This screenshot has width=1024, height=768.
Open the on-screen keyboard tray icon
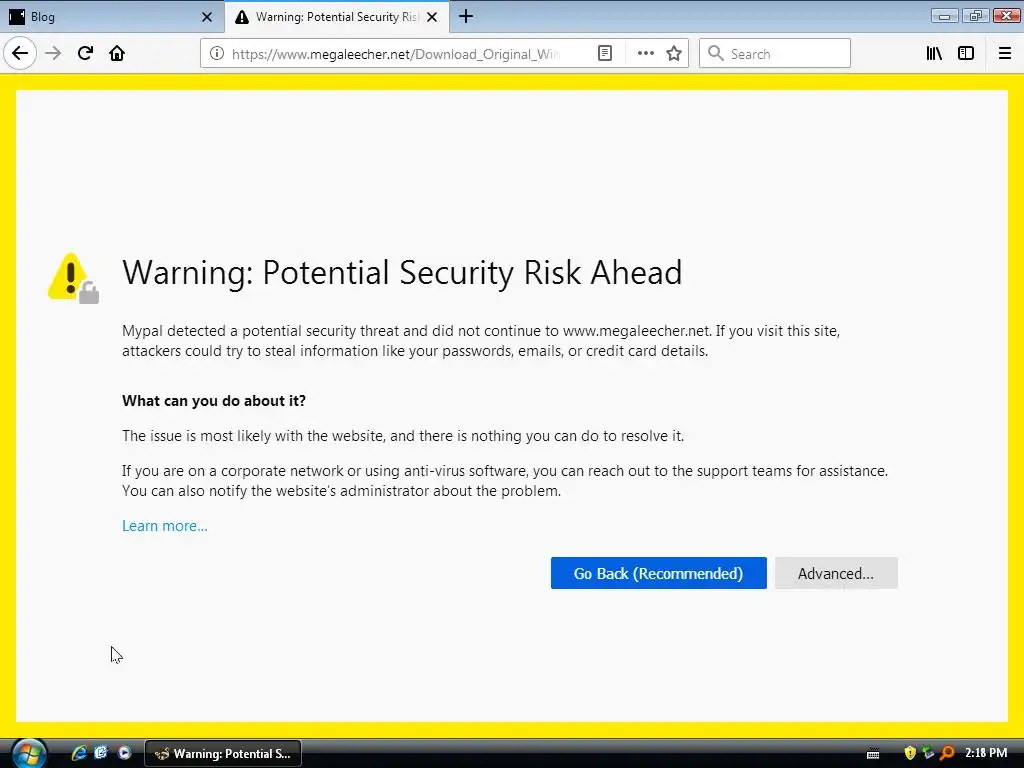coord(872,754)
